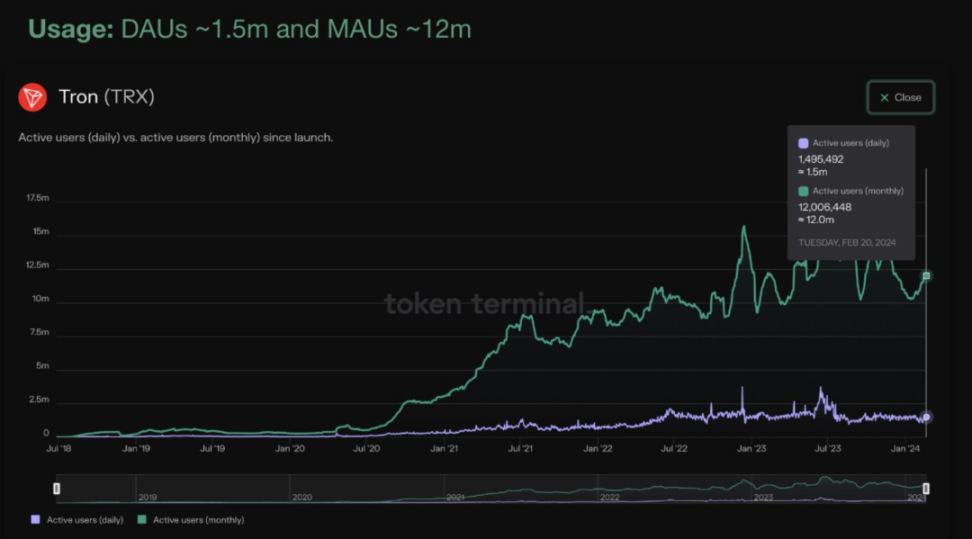Click the token terminal watermark
The width and height of the screenshot is (972, 539).
485,304
